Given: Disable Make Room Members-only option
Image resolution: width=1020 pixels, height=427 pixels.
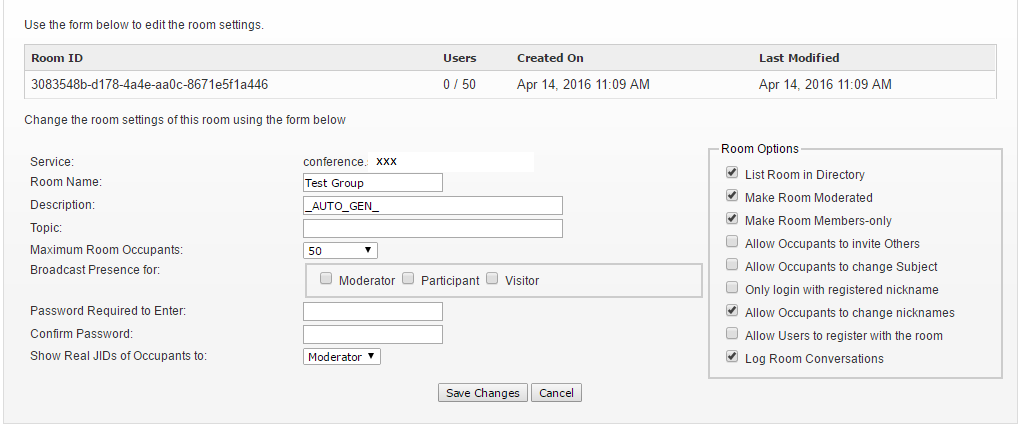Looking at the screenshot, I should pyautogui.click(x=732, y=219).
